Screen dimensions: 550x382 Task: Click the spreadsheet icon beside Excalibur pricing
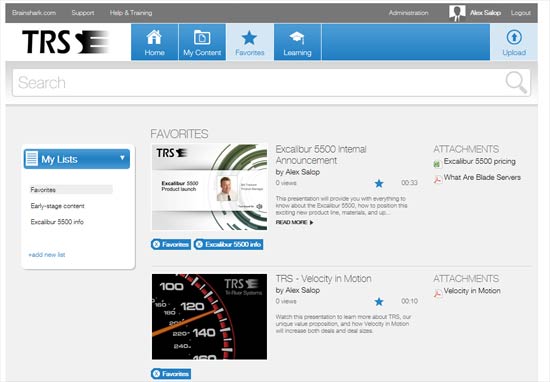coord(437,163)
